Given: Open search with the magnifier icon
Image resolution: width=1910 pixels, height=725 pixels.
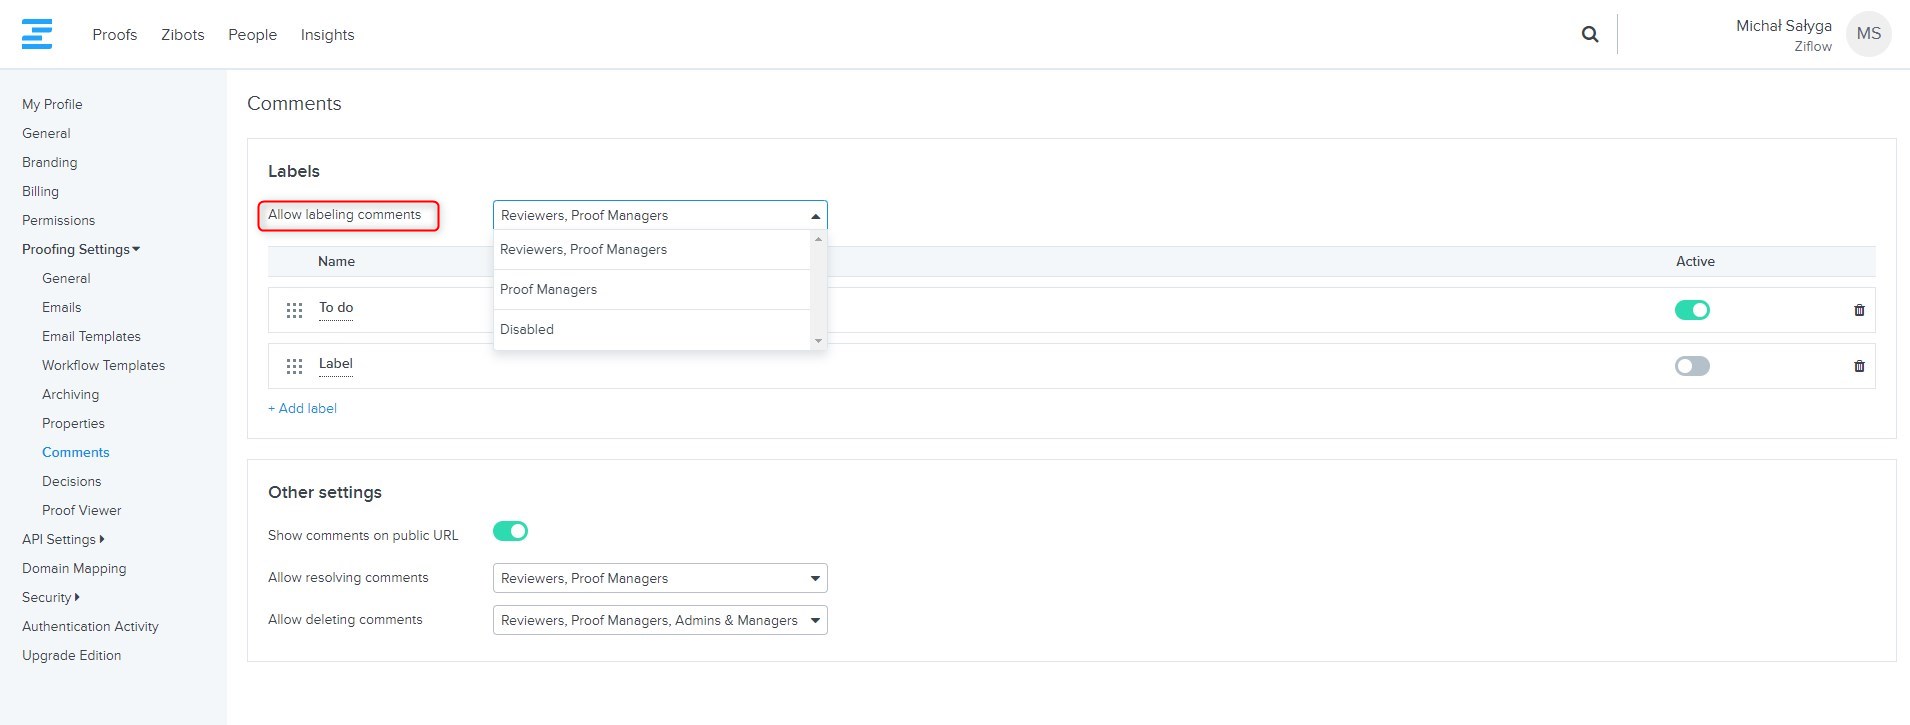Looking at the screenshot, I should pyautogui.click(x=1589, y=35).
